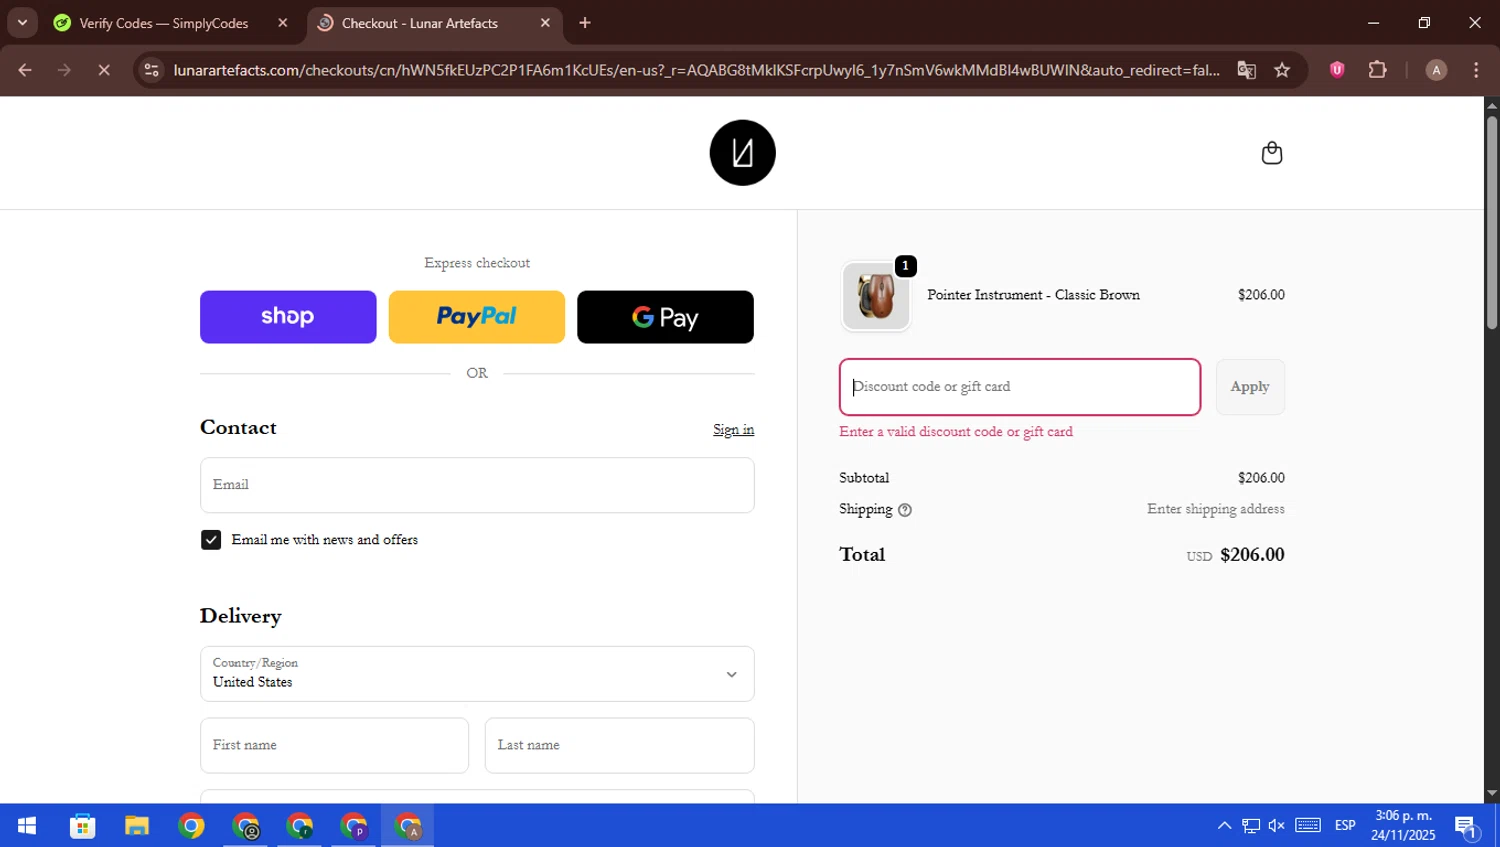Click the address bar URL
1500x847 pixels.
coord(696,70)
